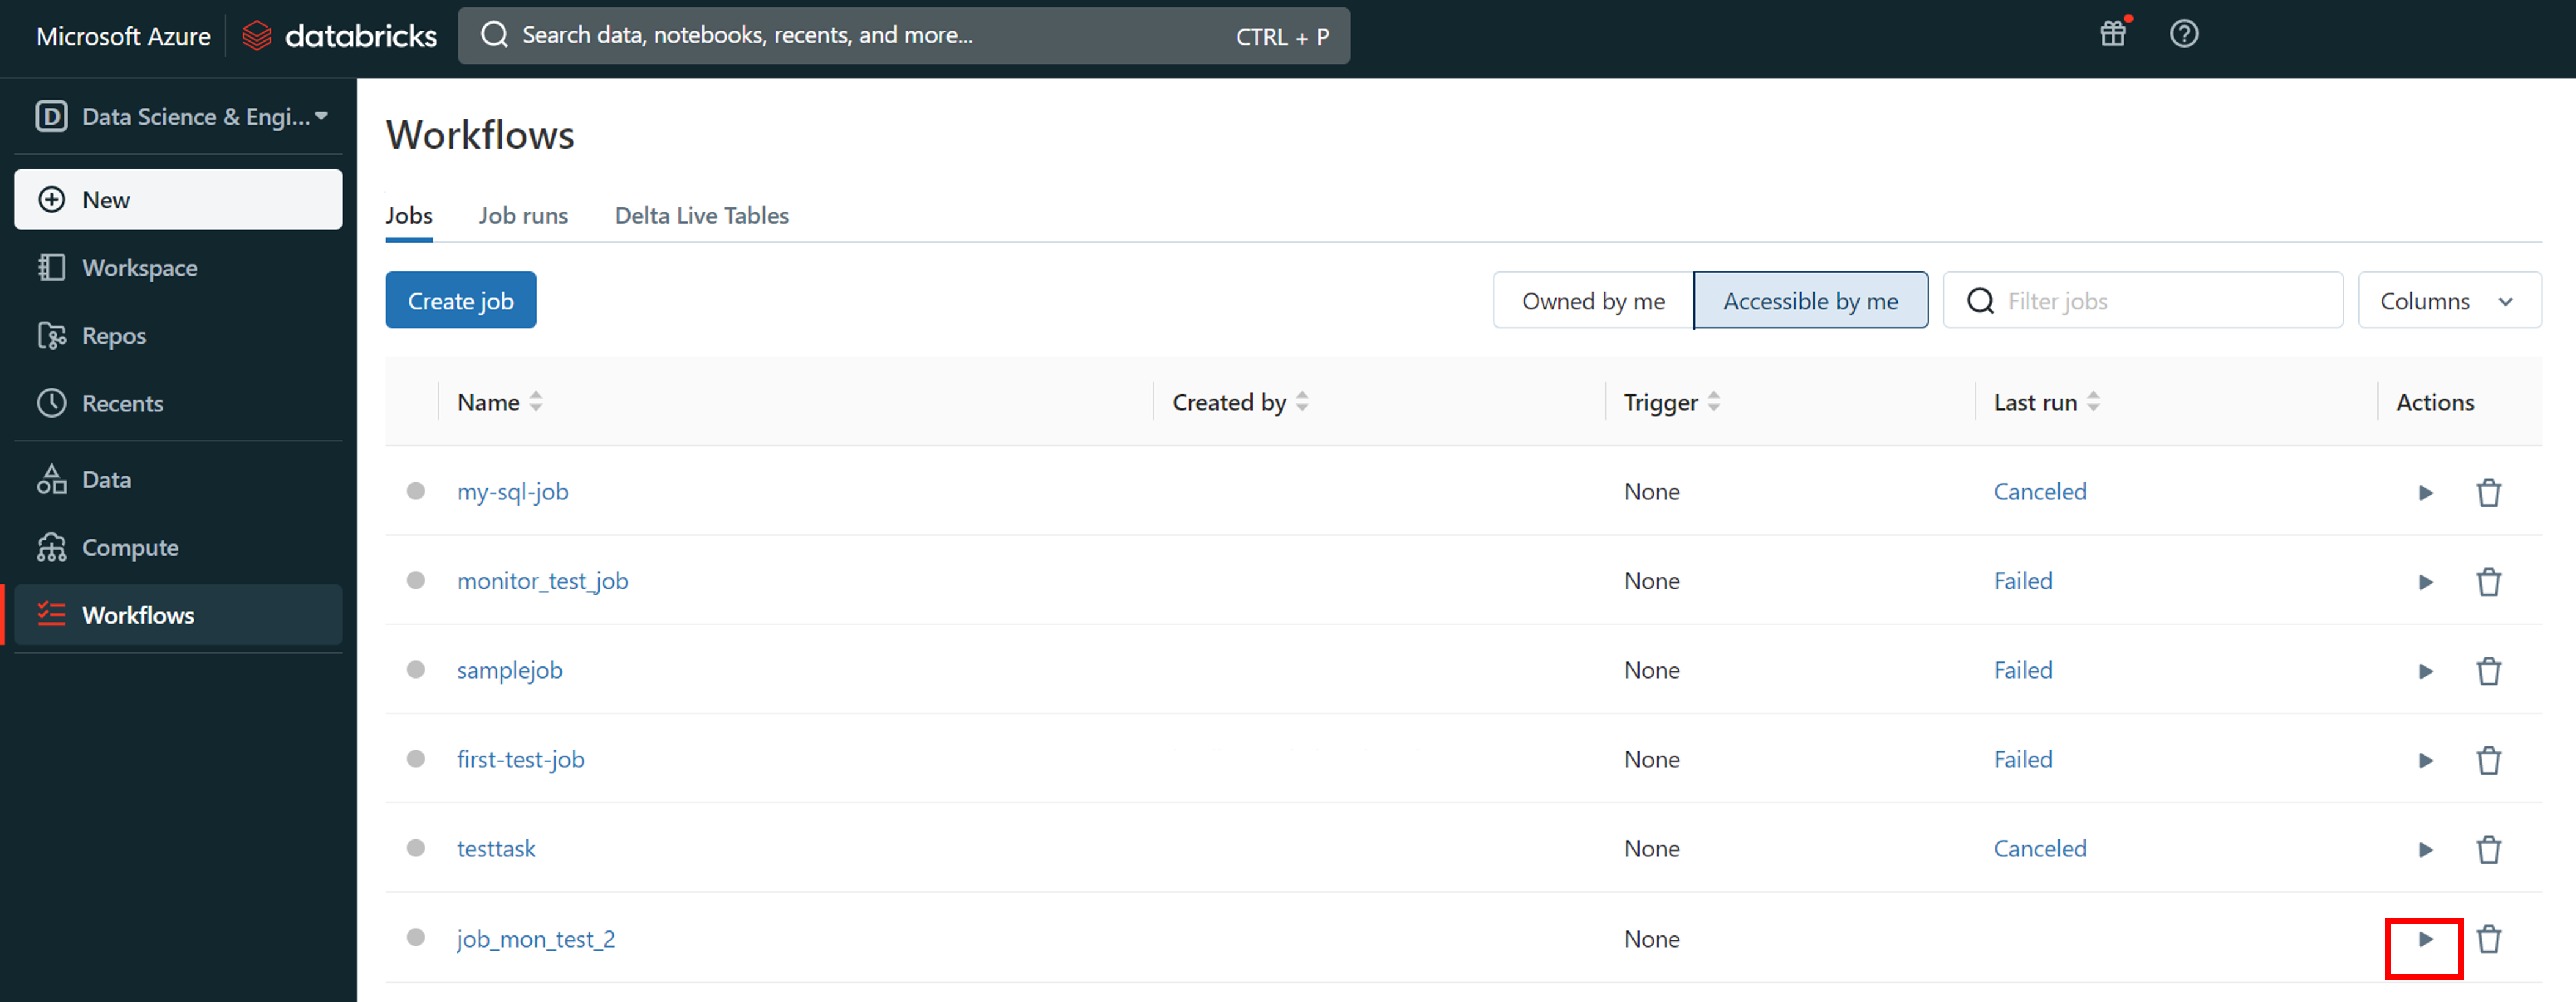Click the Filter jobs input field
The height and width of the screenshot is (1002, 2576).
point(2160,301)
